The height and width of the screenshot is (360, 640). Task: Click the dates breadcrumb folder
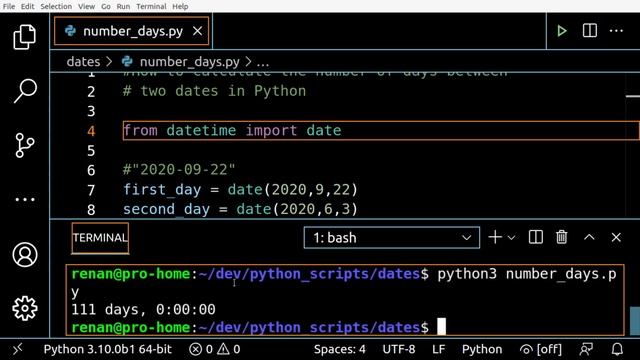click(83, 62)
